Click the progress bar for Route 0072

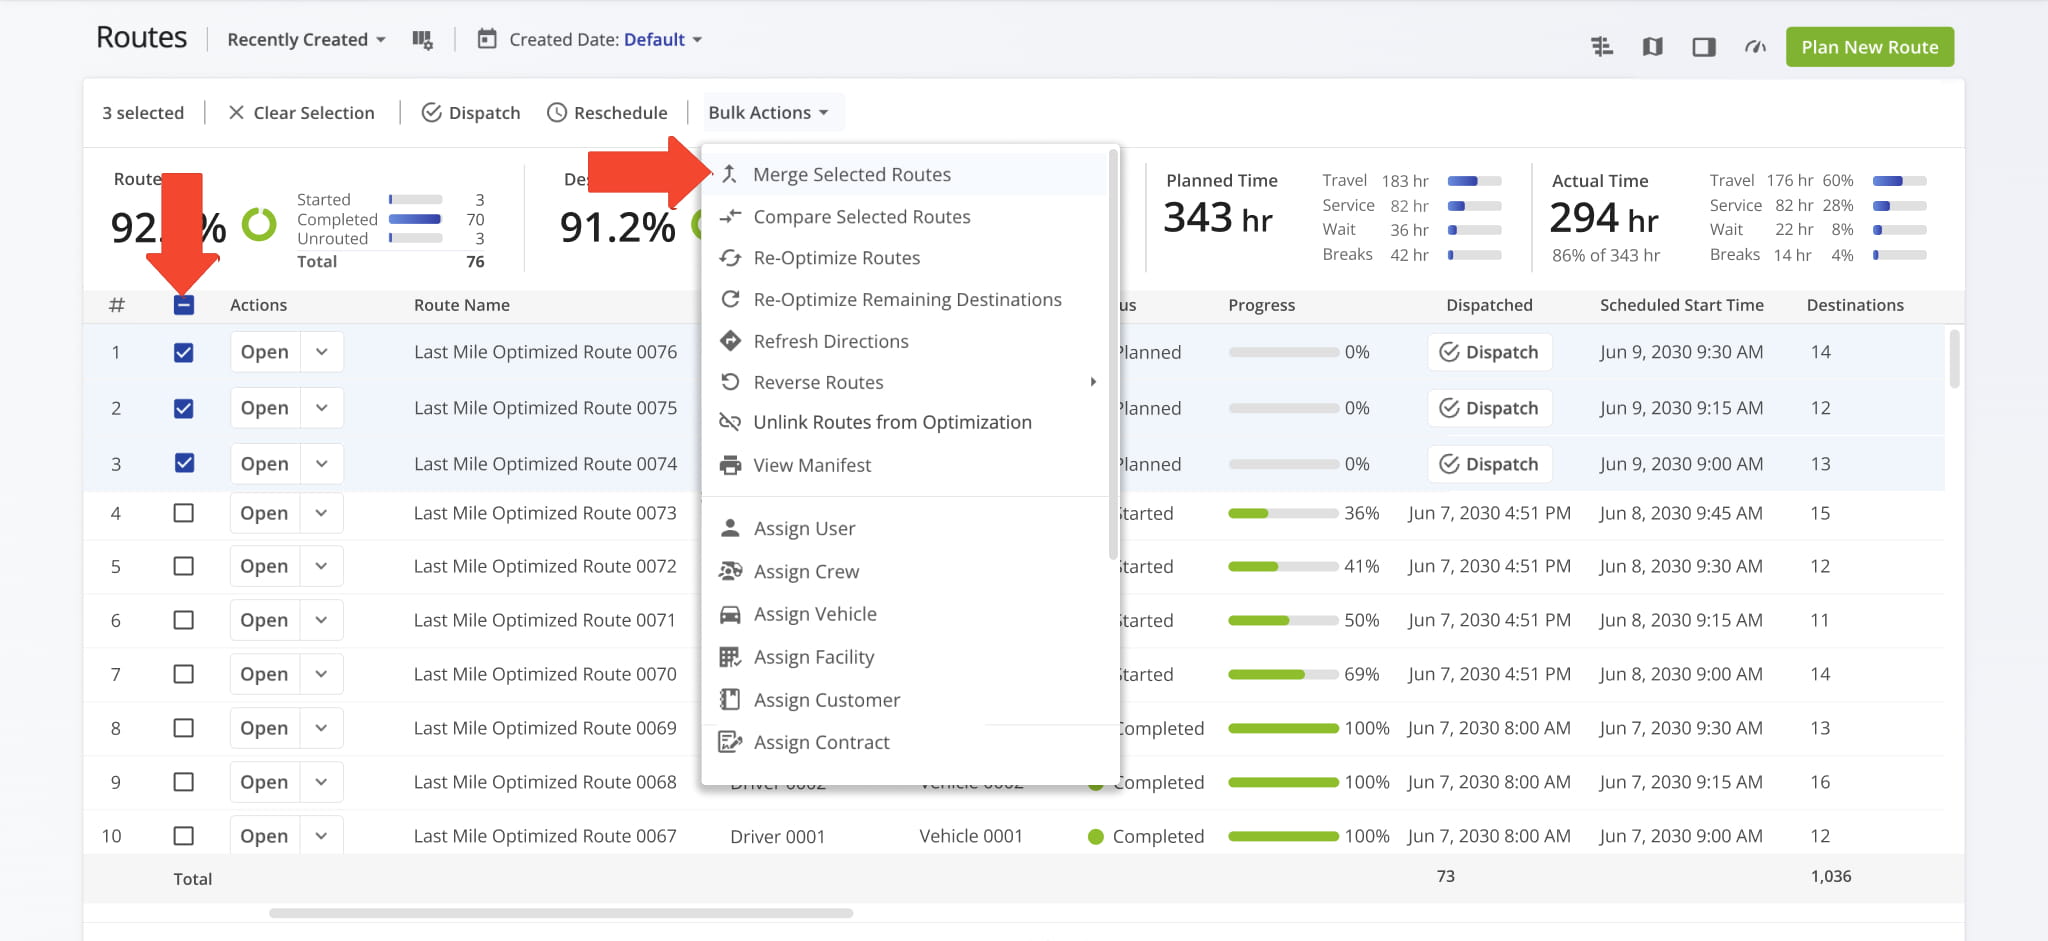coord(1283,567)
